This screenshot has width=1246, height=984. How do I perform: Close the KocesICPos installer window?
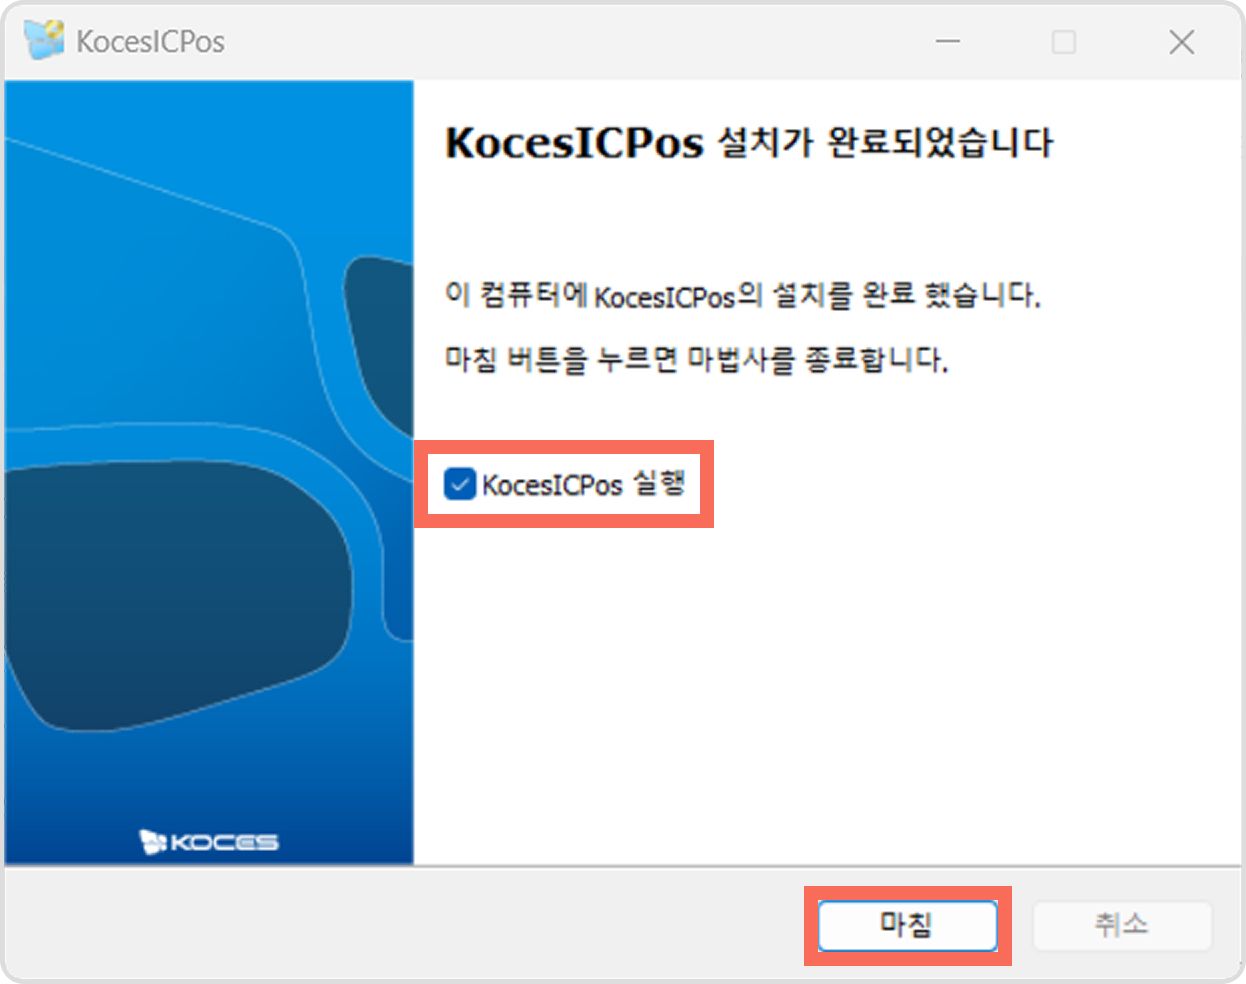tap(1182, 42)
